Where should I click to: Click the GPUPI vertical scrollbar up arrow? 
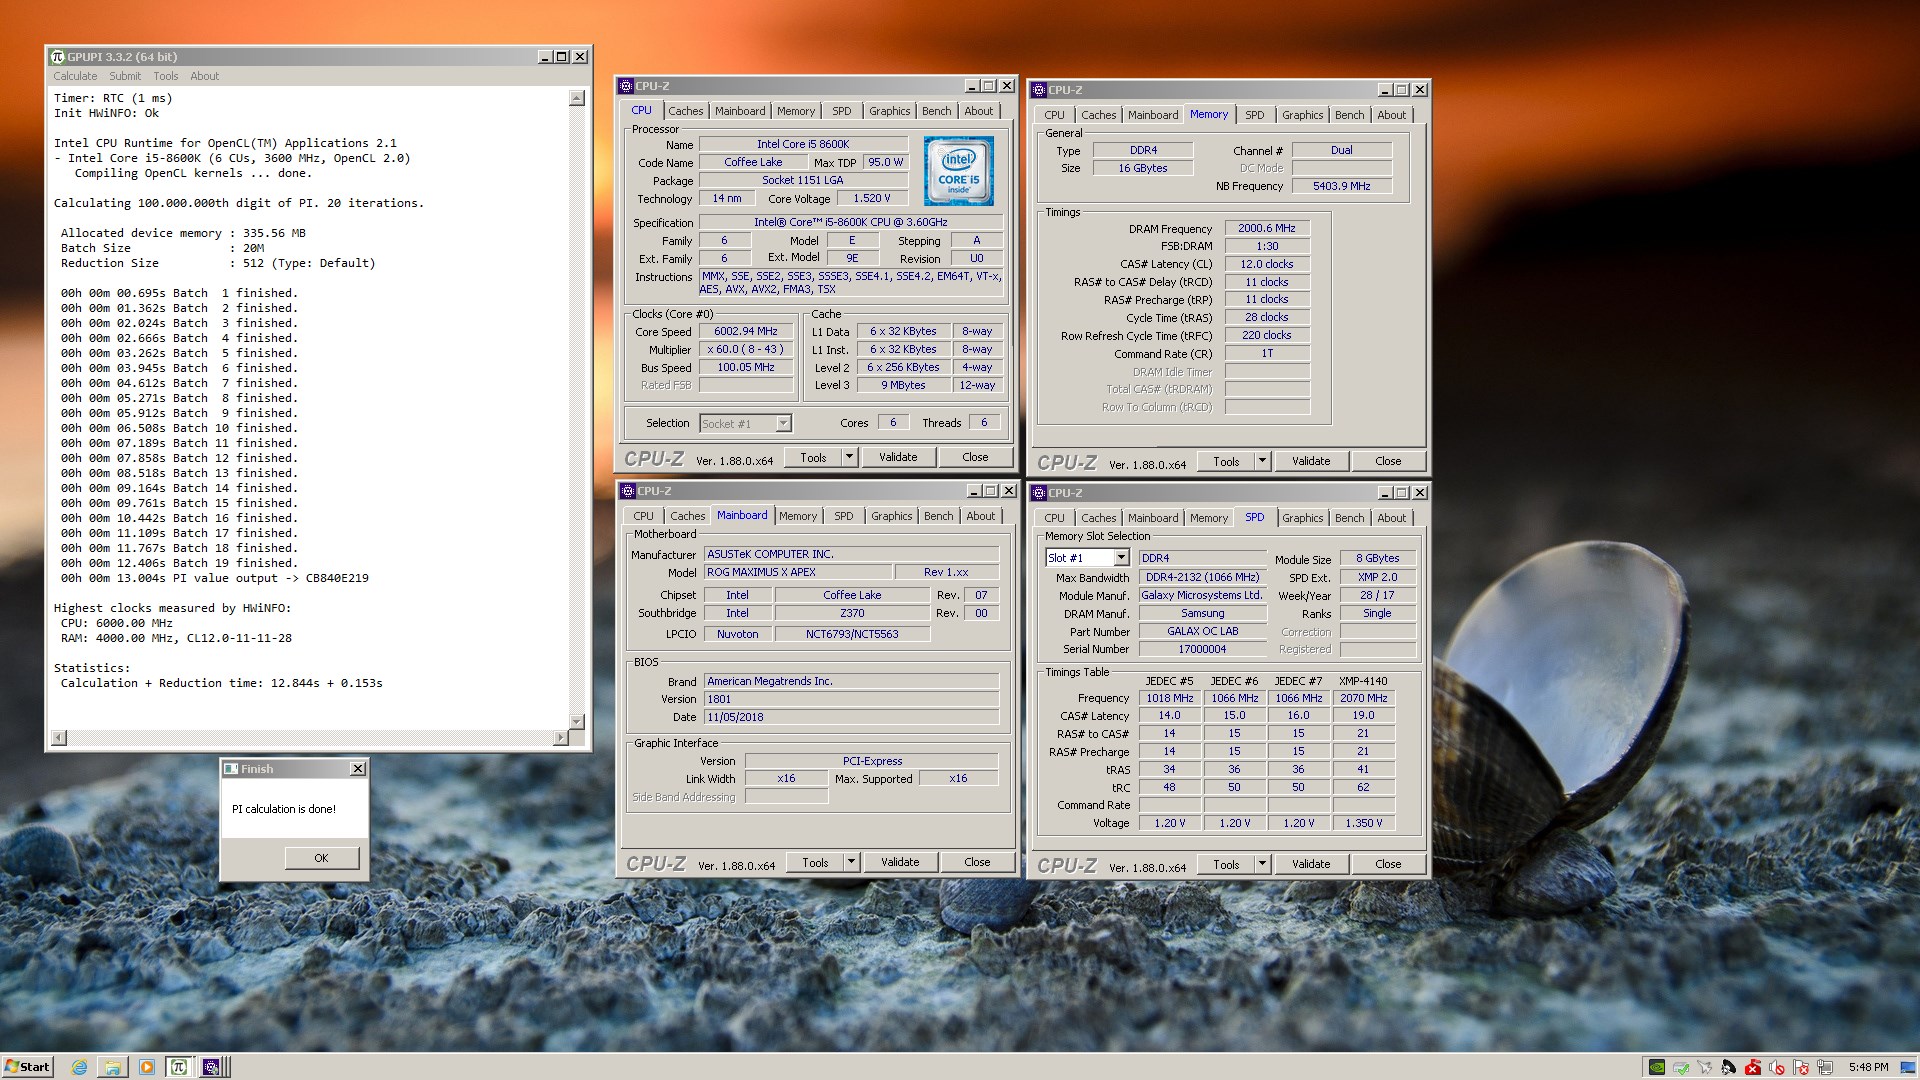tap(577, 98)
